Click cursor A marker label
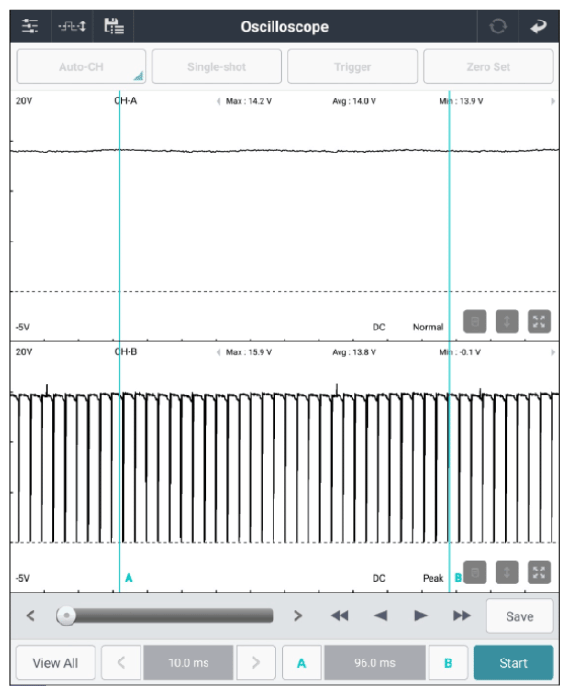 (129, 578)
